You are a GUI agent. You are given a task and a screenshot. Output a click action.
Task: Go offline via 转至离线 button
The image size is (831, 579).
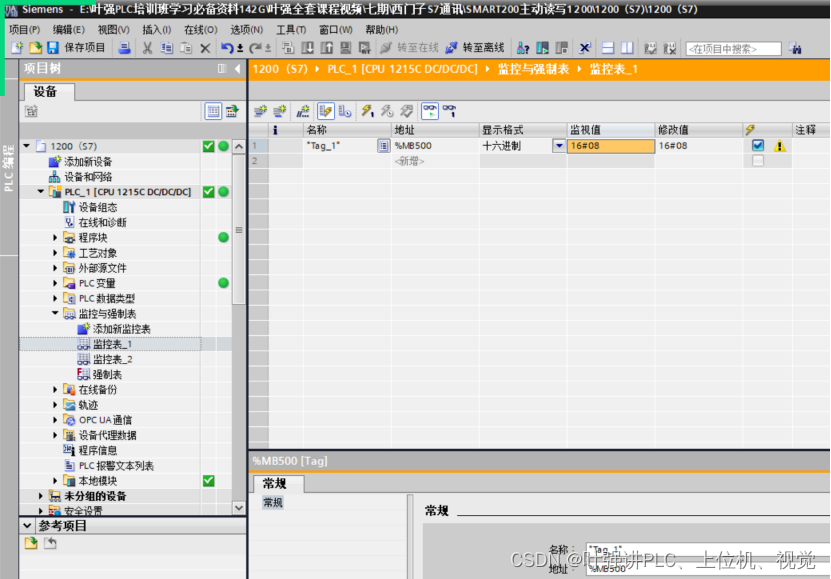point(475,48)
